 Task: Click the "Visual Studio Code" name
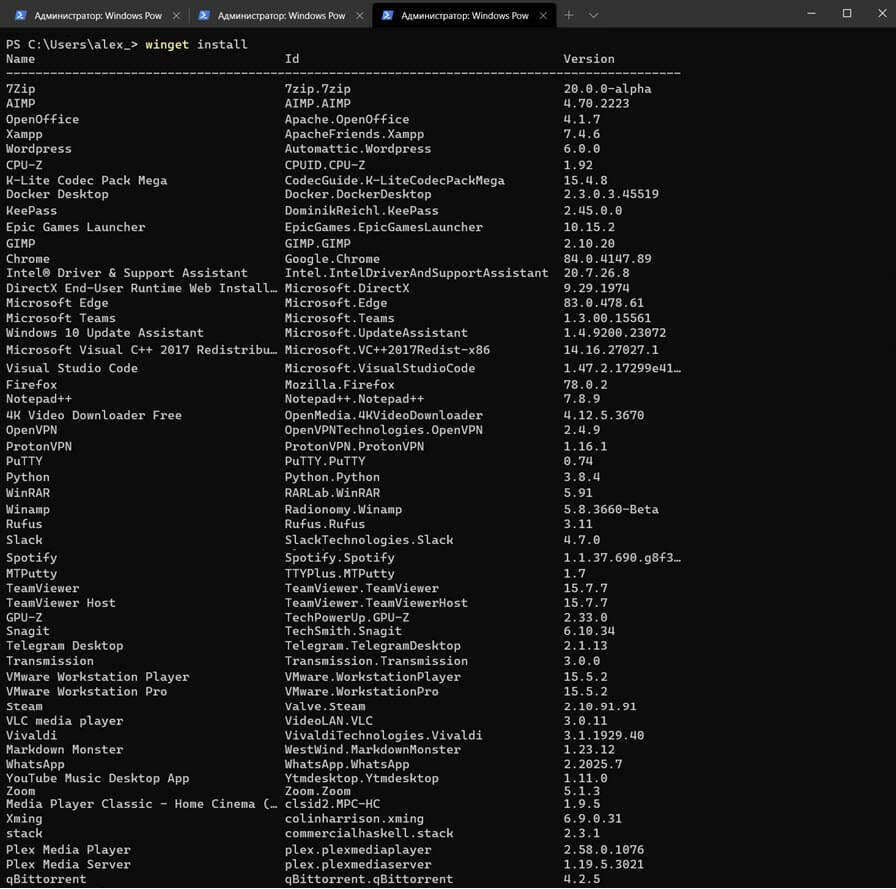[x=71, y=369]
